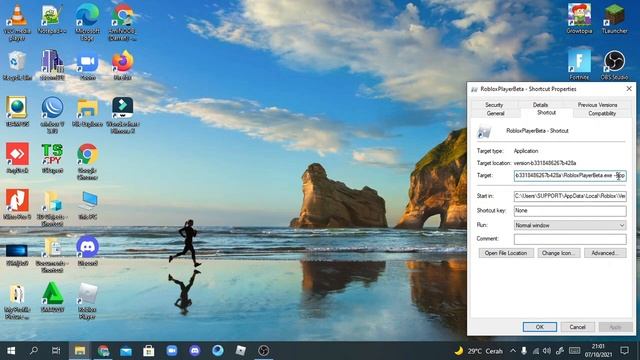The height and width of the screenshot is (360, 640).
Task: Open the Start menu
Action: pos(11,351)
